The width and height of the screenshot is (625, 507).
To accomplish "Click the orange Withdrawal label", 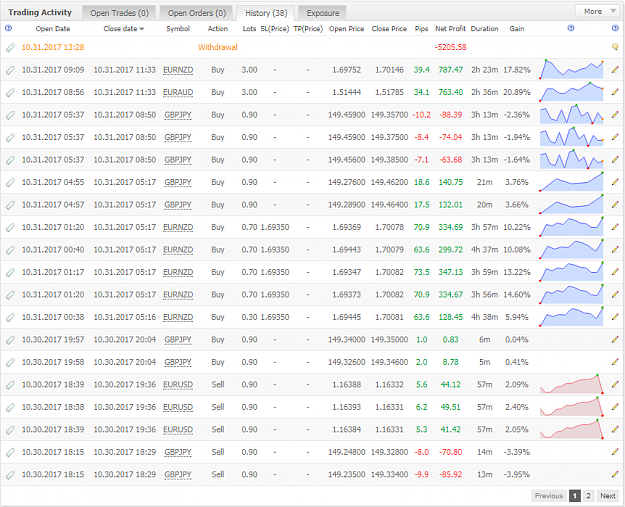I will point(218,47).
